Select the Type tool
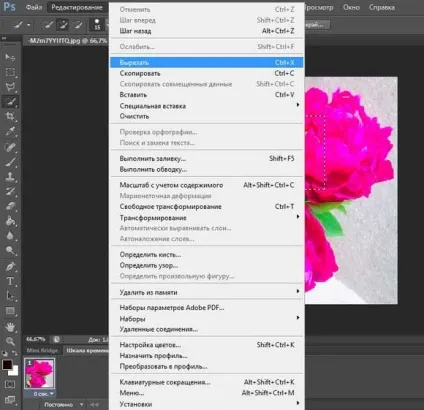Viewport: 424px width, 410px height. [x=10, y=281]
